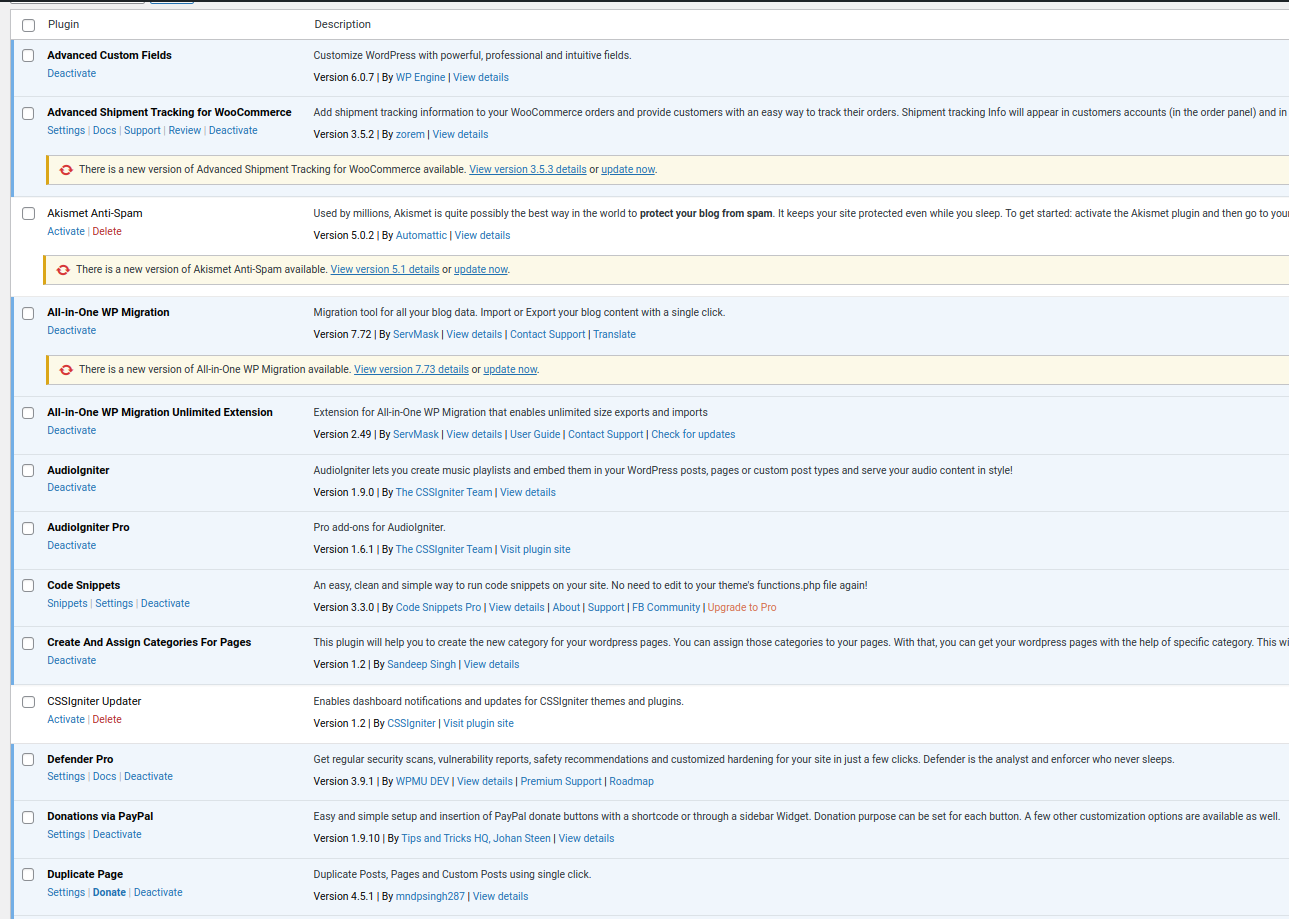Check the Defender Pro checkbox
This screenshot has width=1289, height=919.
pos(28,760)
